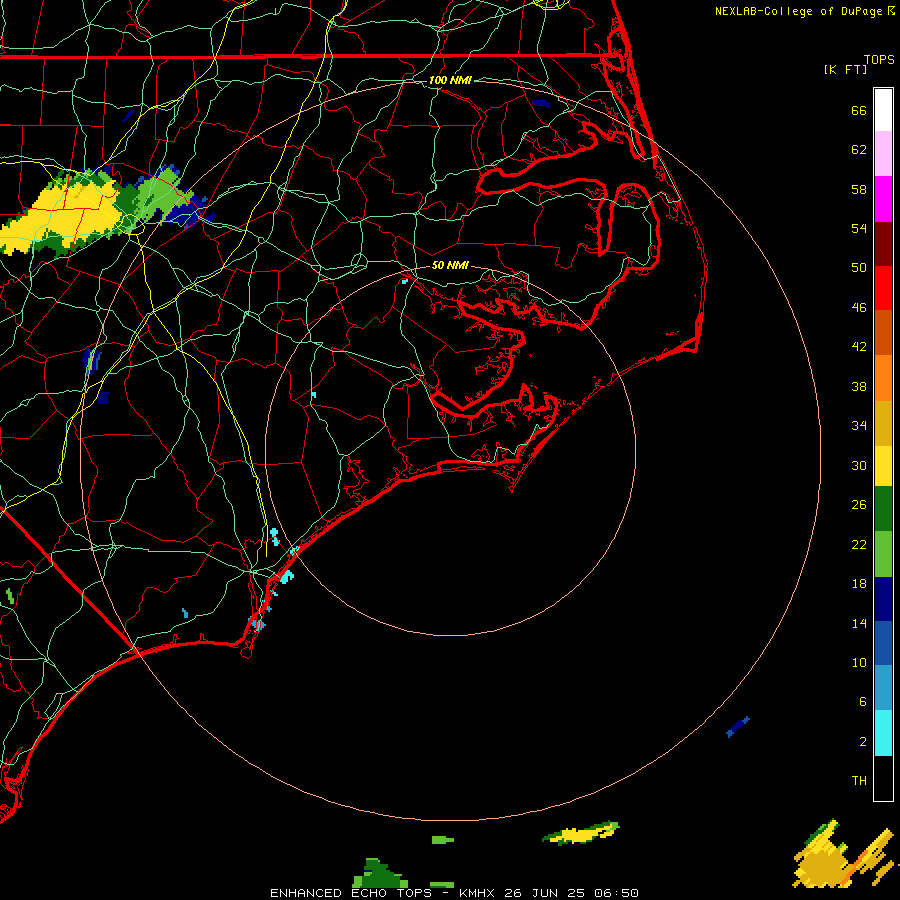
Task: Pick the dark green legend swatch
Action: click(883, 509)
